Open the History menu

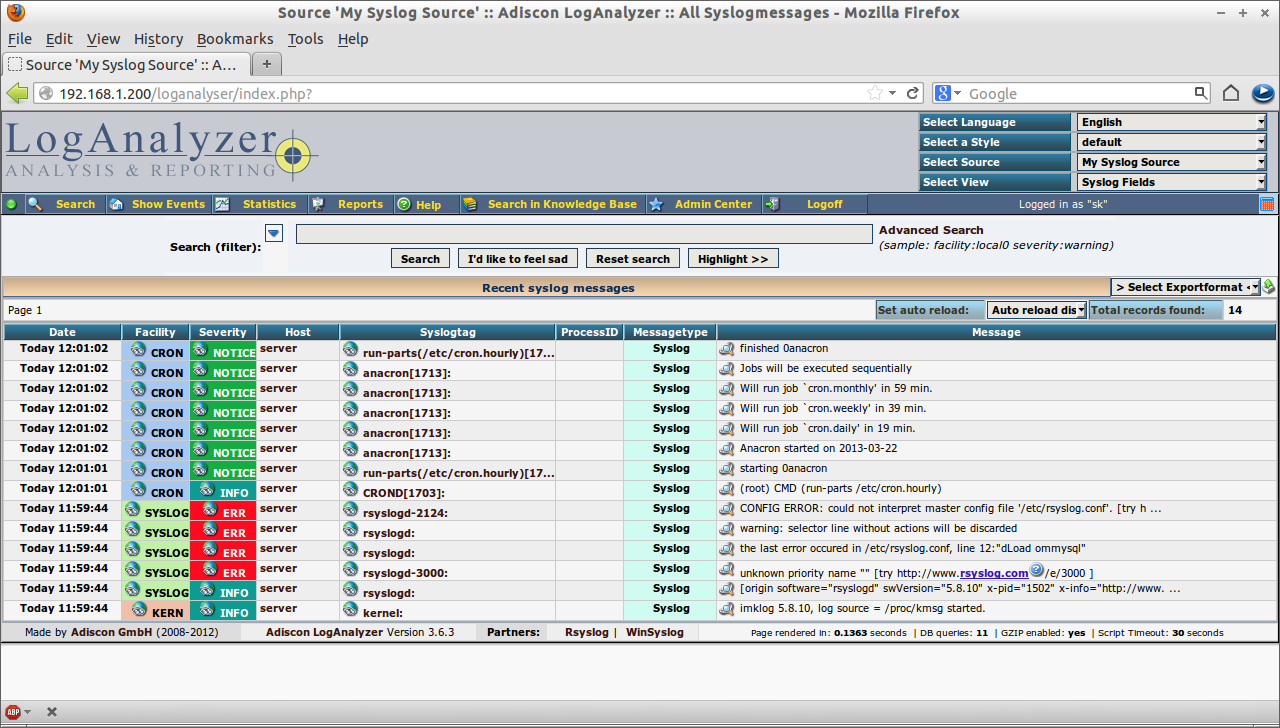[158, 39]
